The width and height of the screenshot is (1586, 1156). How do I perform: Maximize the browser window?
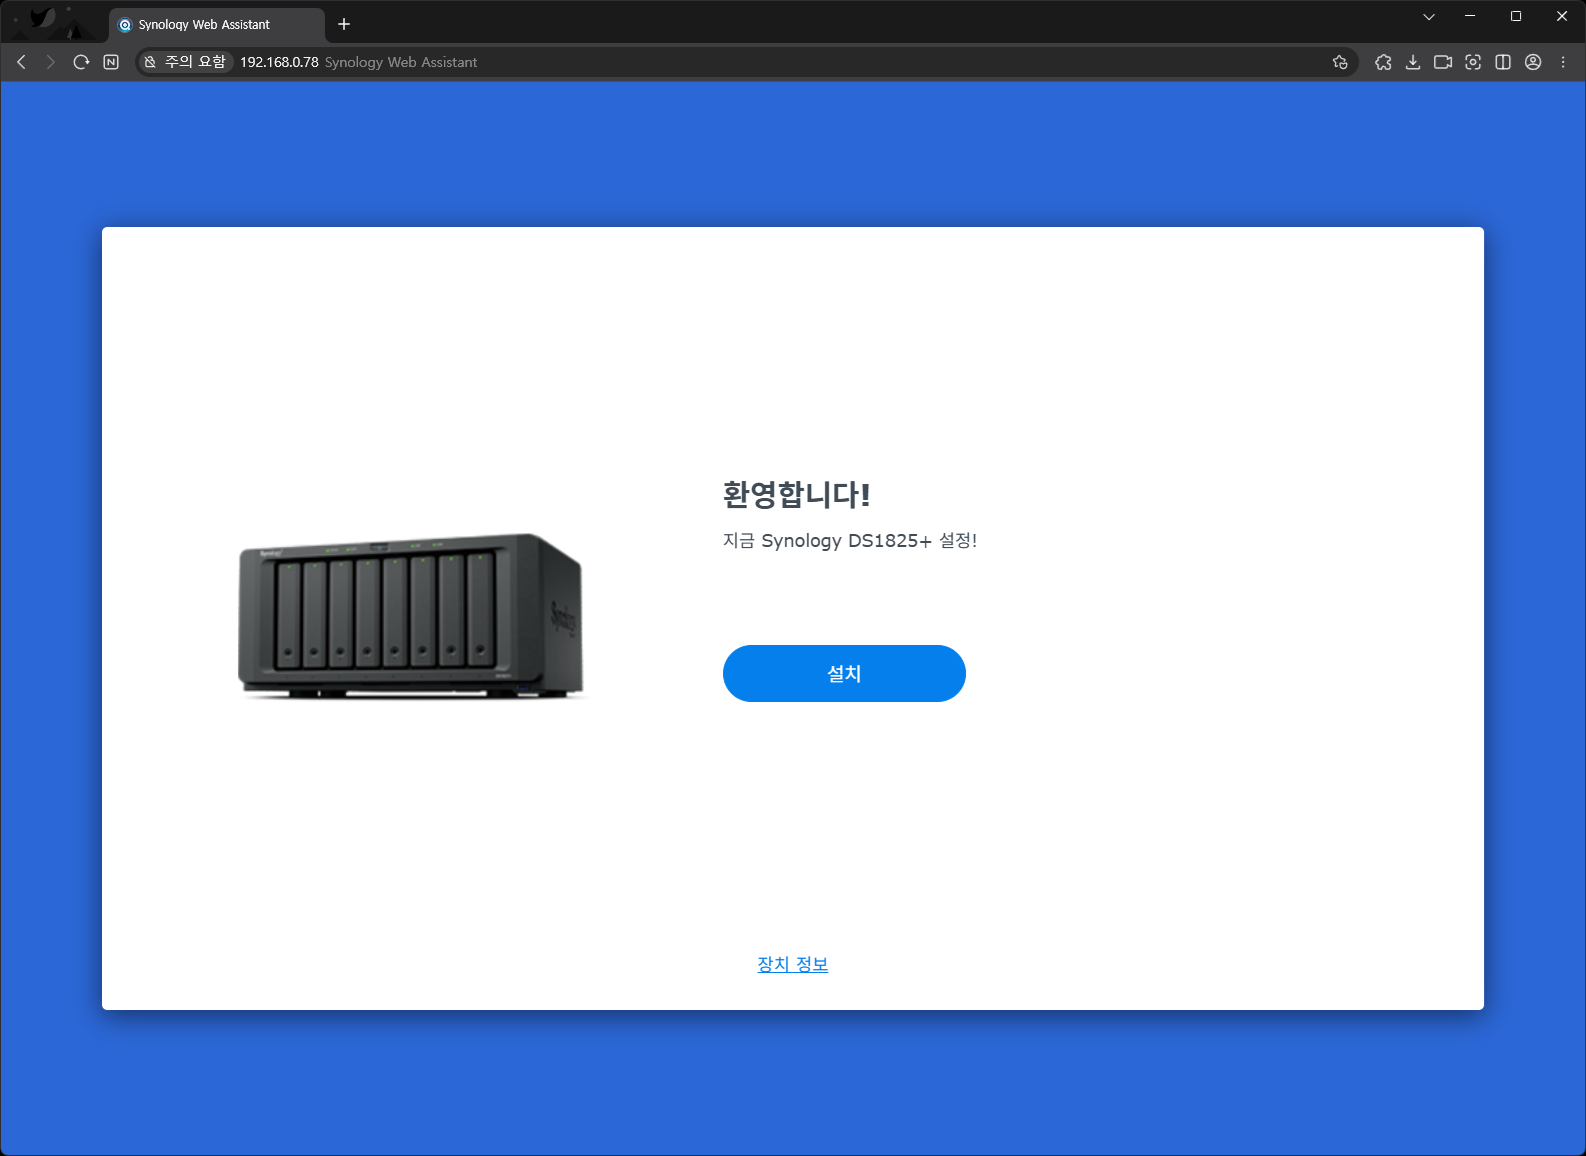pos(1516,16)
